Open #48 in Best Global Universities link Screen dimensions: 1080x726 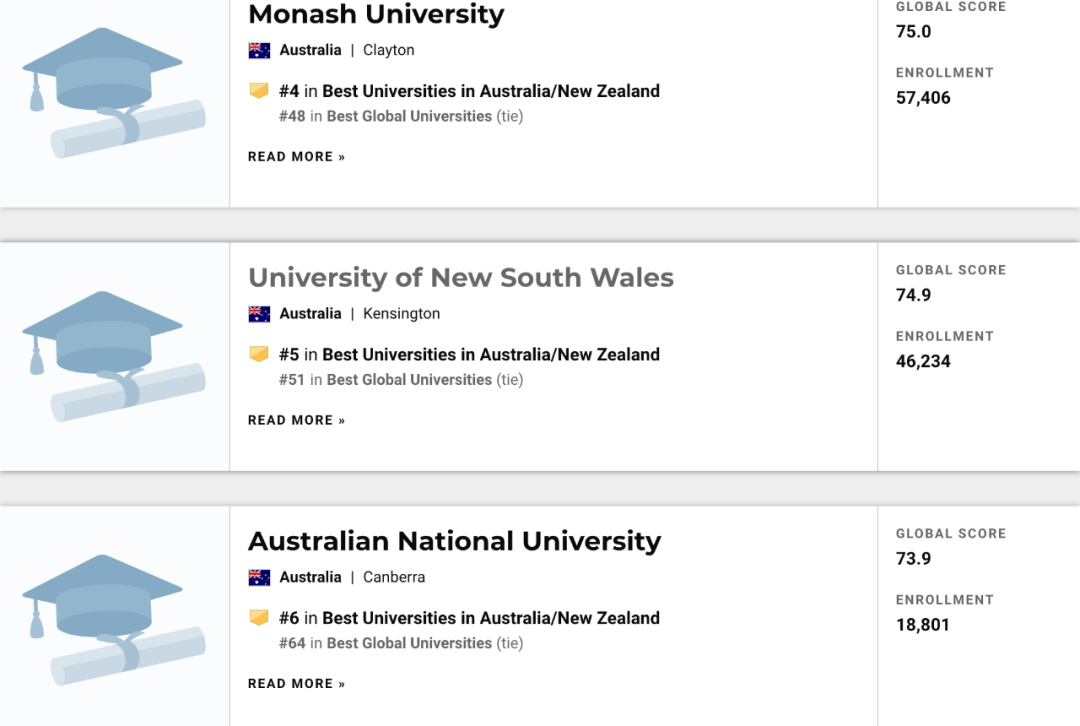409,116
